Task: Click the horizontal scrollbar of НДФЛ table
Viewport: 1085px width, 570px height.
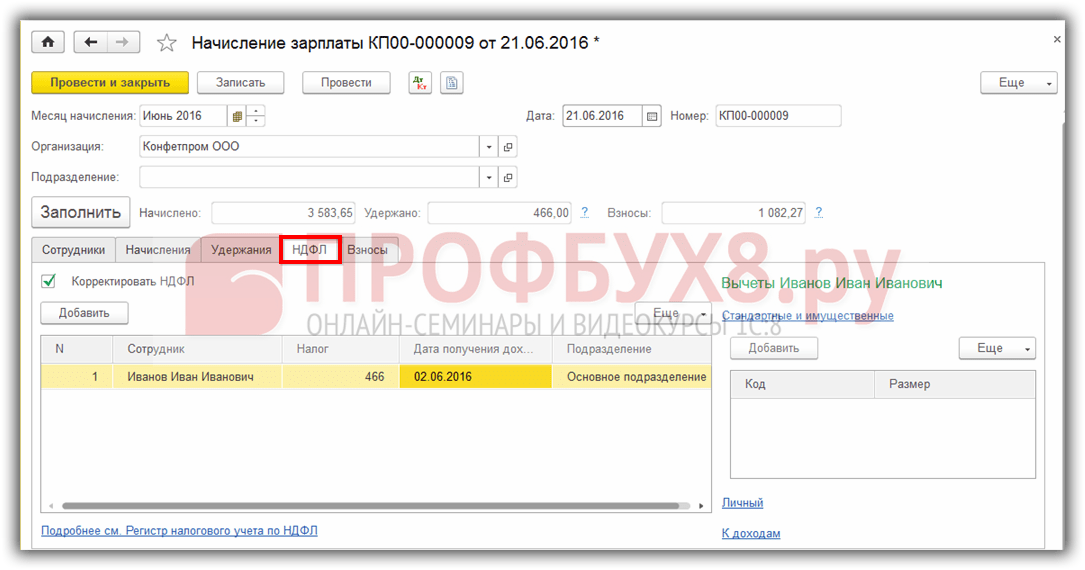Action: [370, 506]
